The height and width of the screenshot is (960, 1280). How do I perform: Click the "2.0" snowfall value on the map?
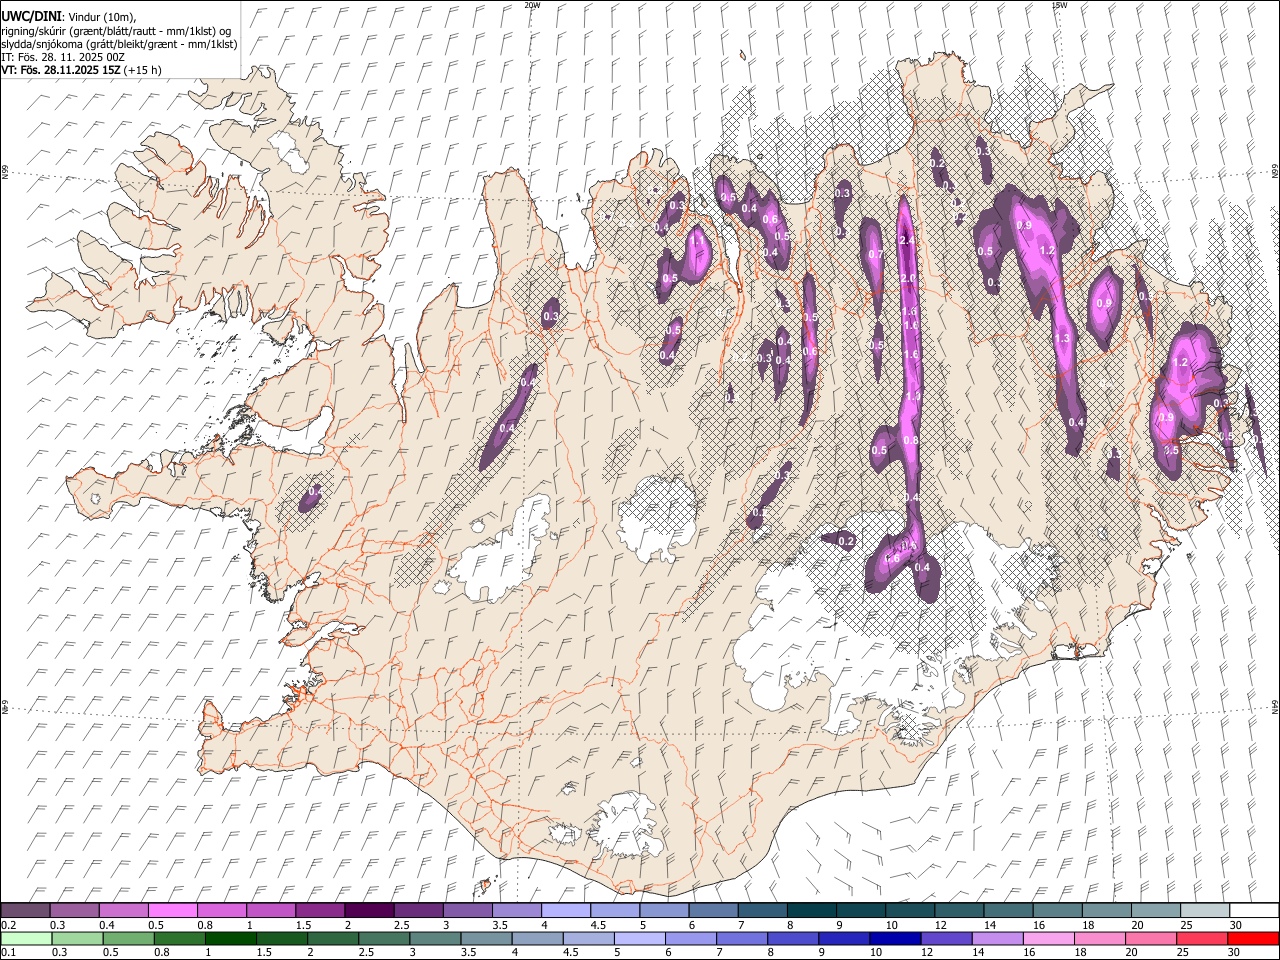908,278
